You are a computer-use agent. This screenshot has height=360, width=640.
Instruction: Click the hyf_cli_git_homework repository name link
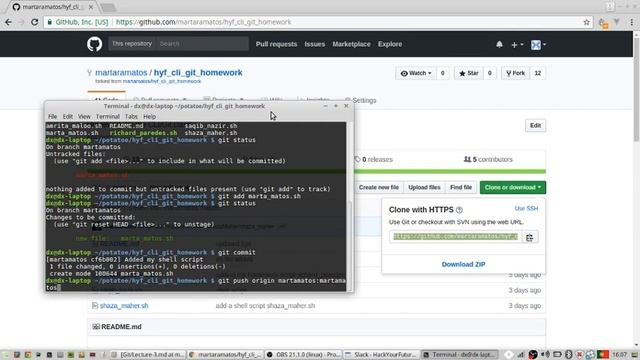(x=198, y=73)
